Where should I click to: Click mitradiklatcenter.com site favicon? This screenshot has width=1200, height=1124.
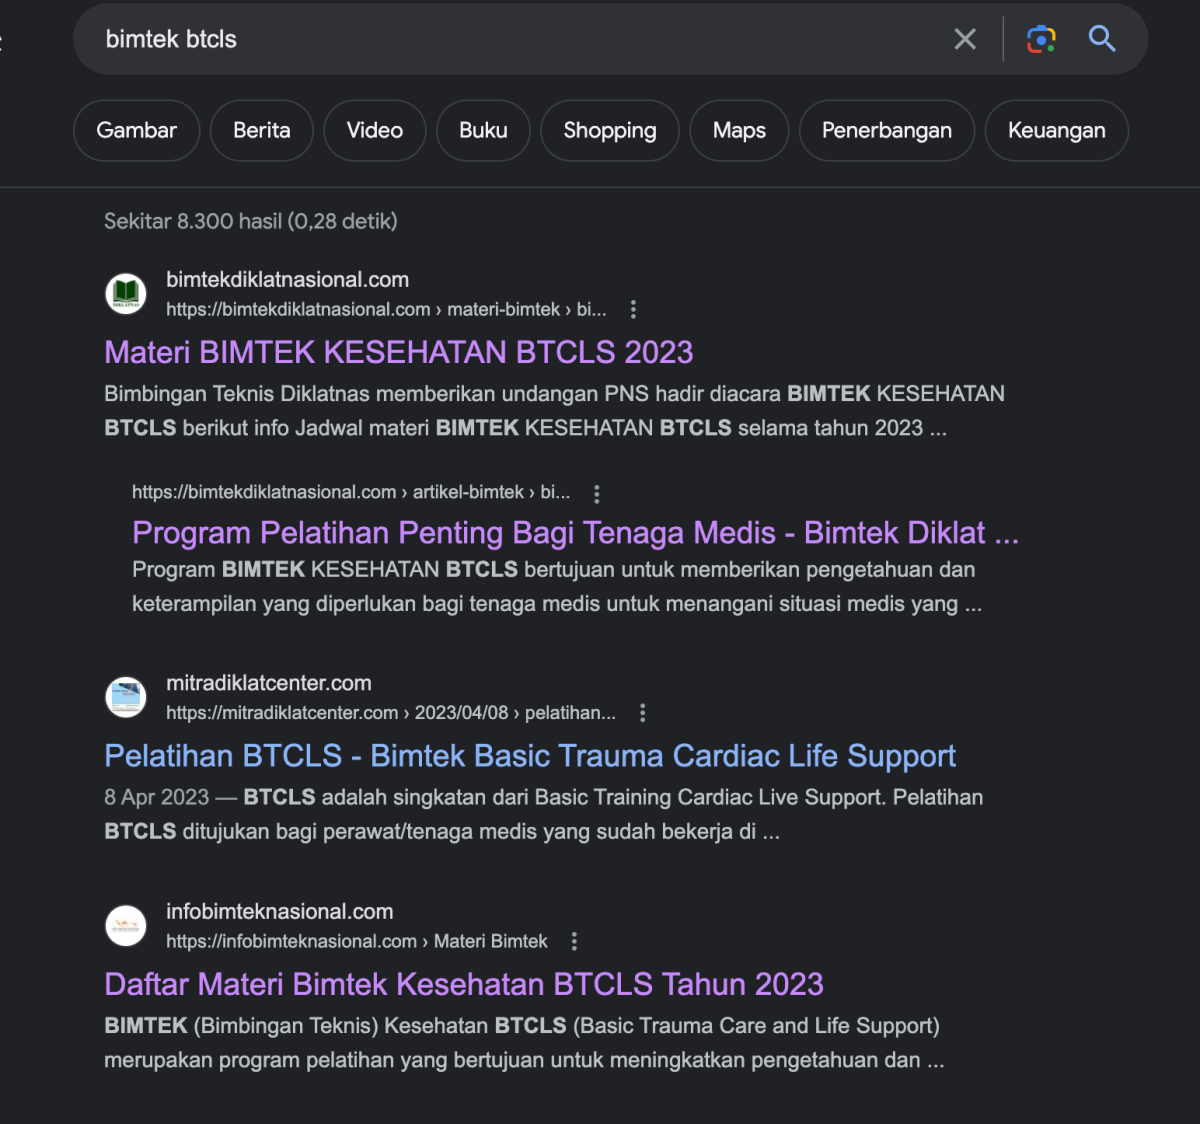(126, 697)
